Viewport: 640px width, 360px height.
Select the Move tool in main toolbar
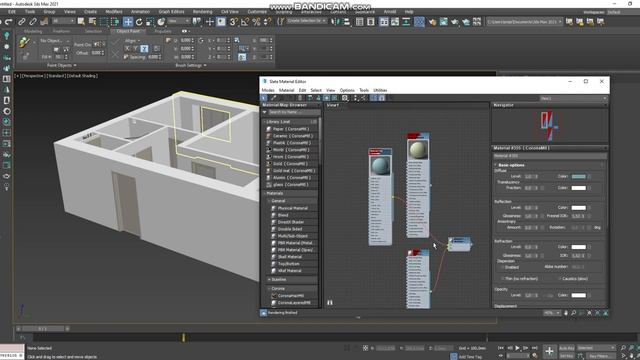click(x=128, y=22)
